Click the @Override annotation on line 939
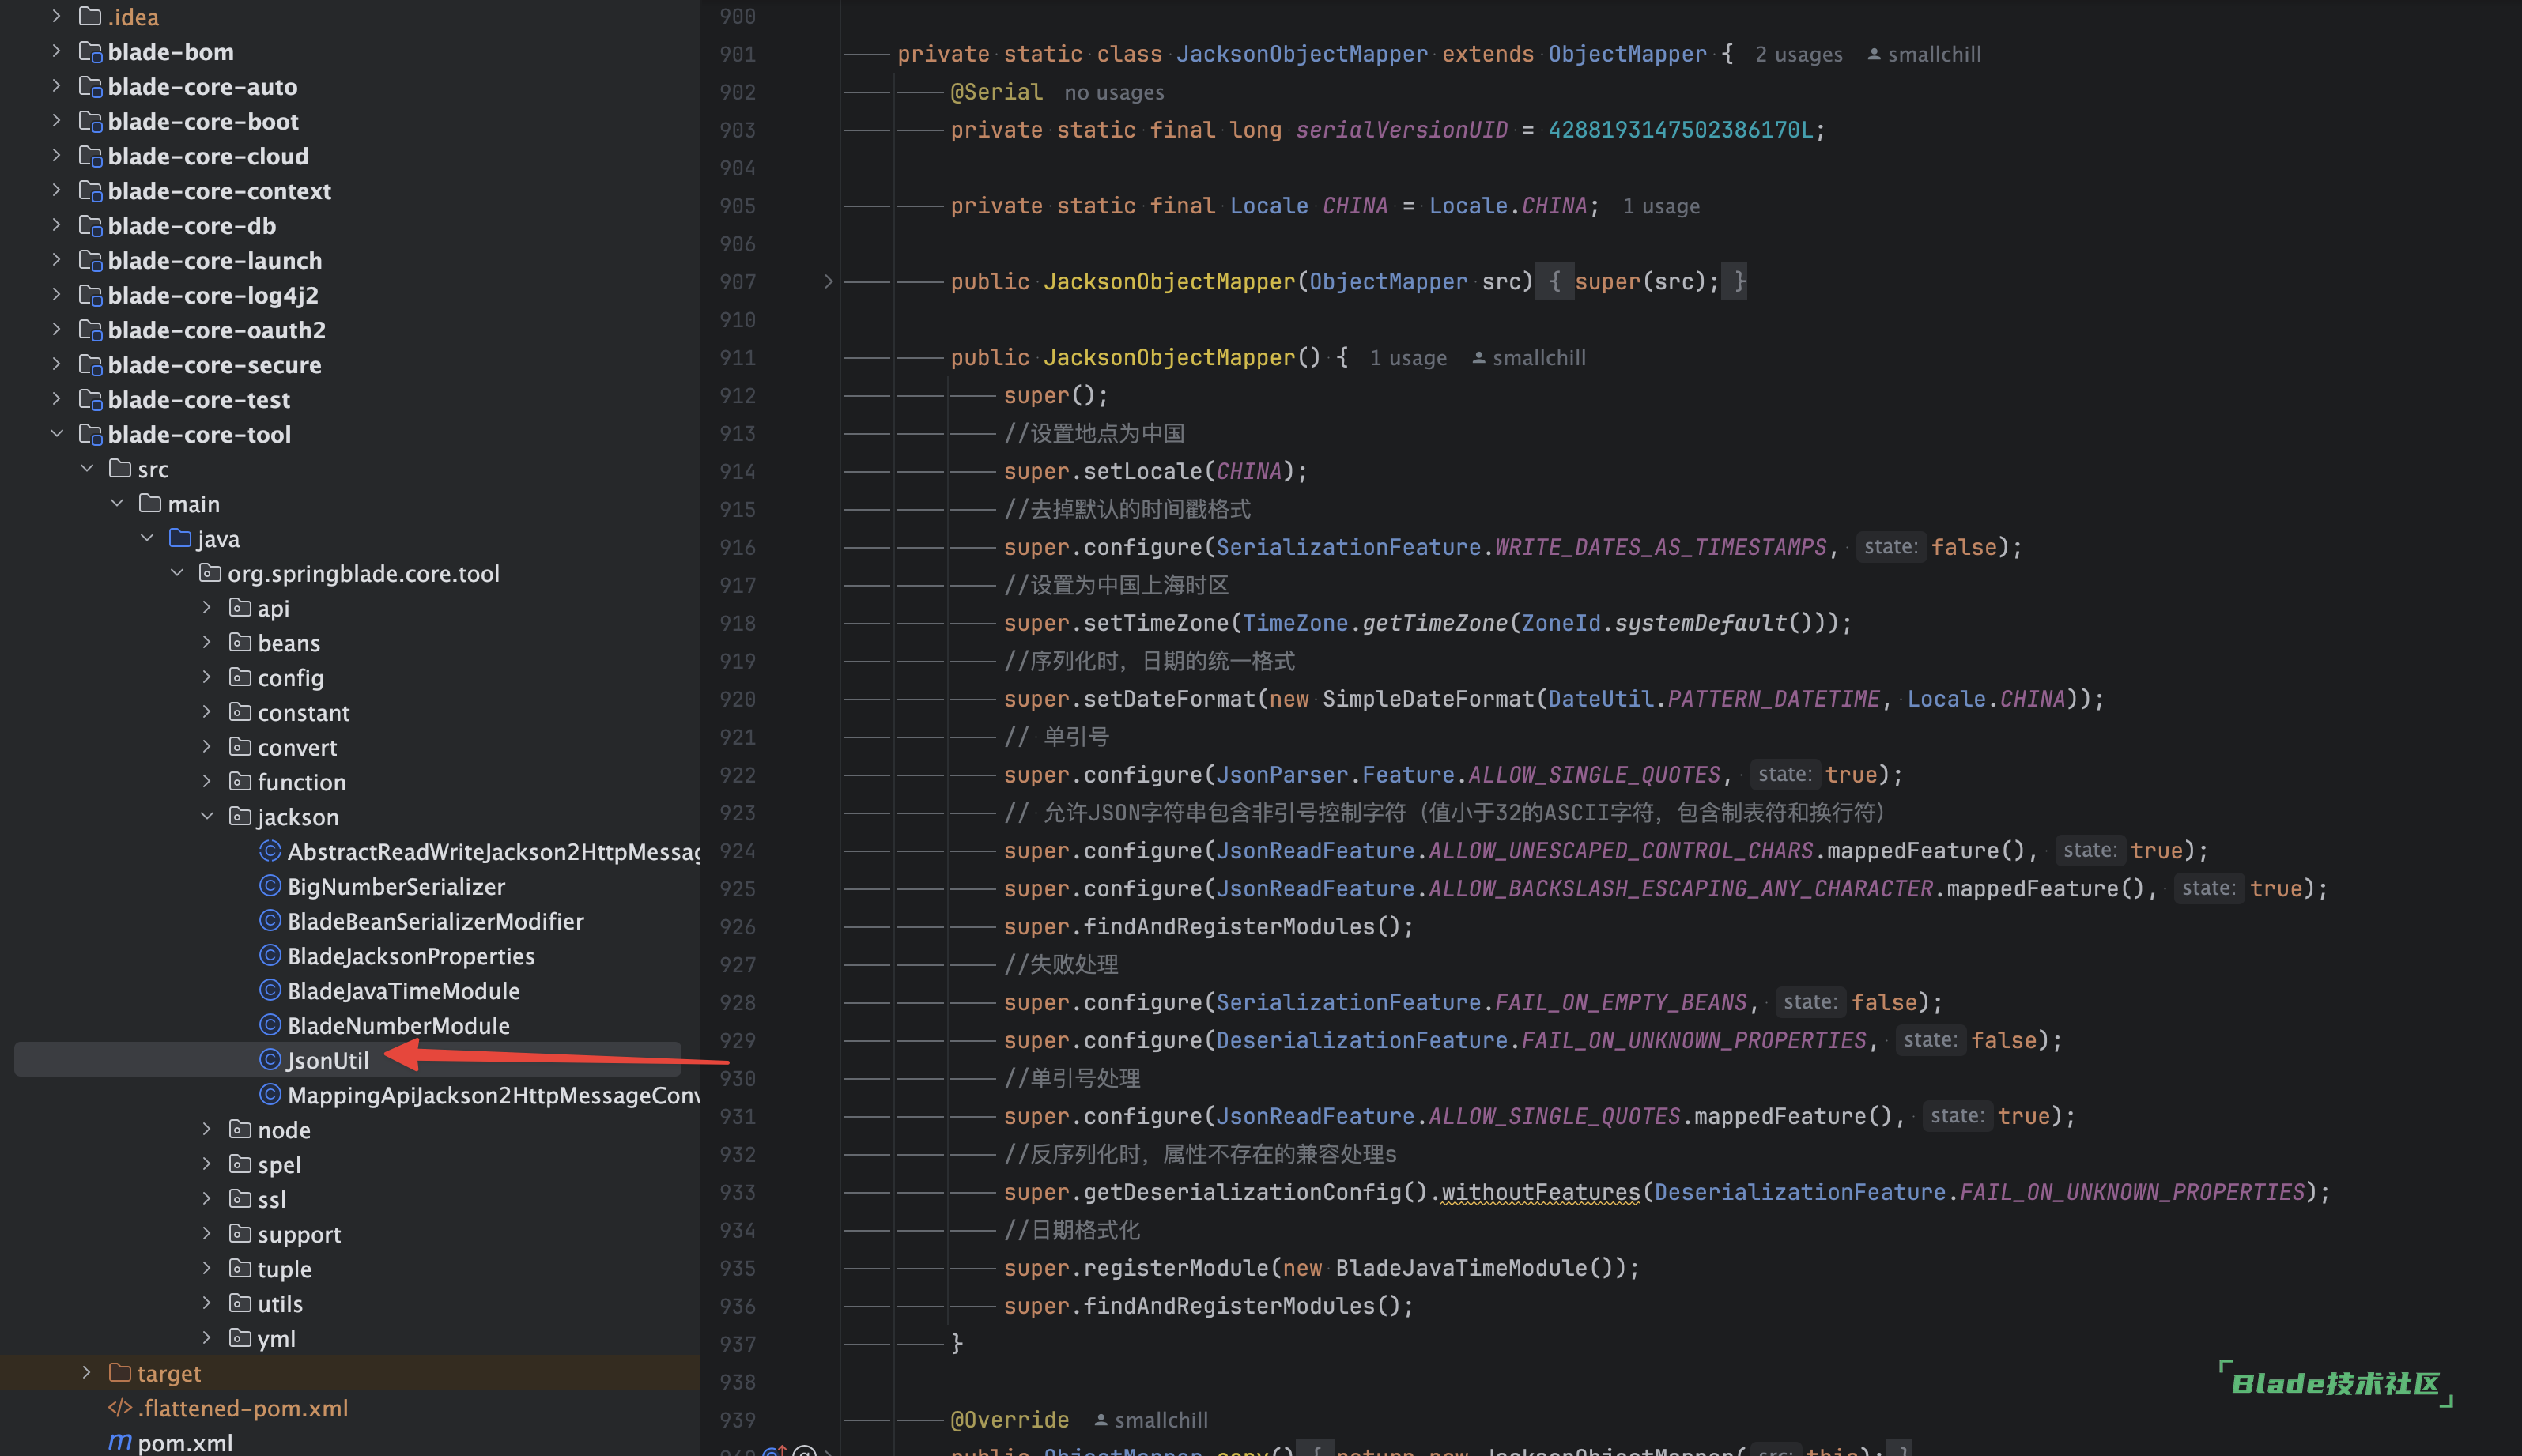 click(x=1009, y=1420)
